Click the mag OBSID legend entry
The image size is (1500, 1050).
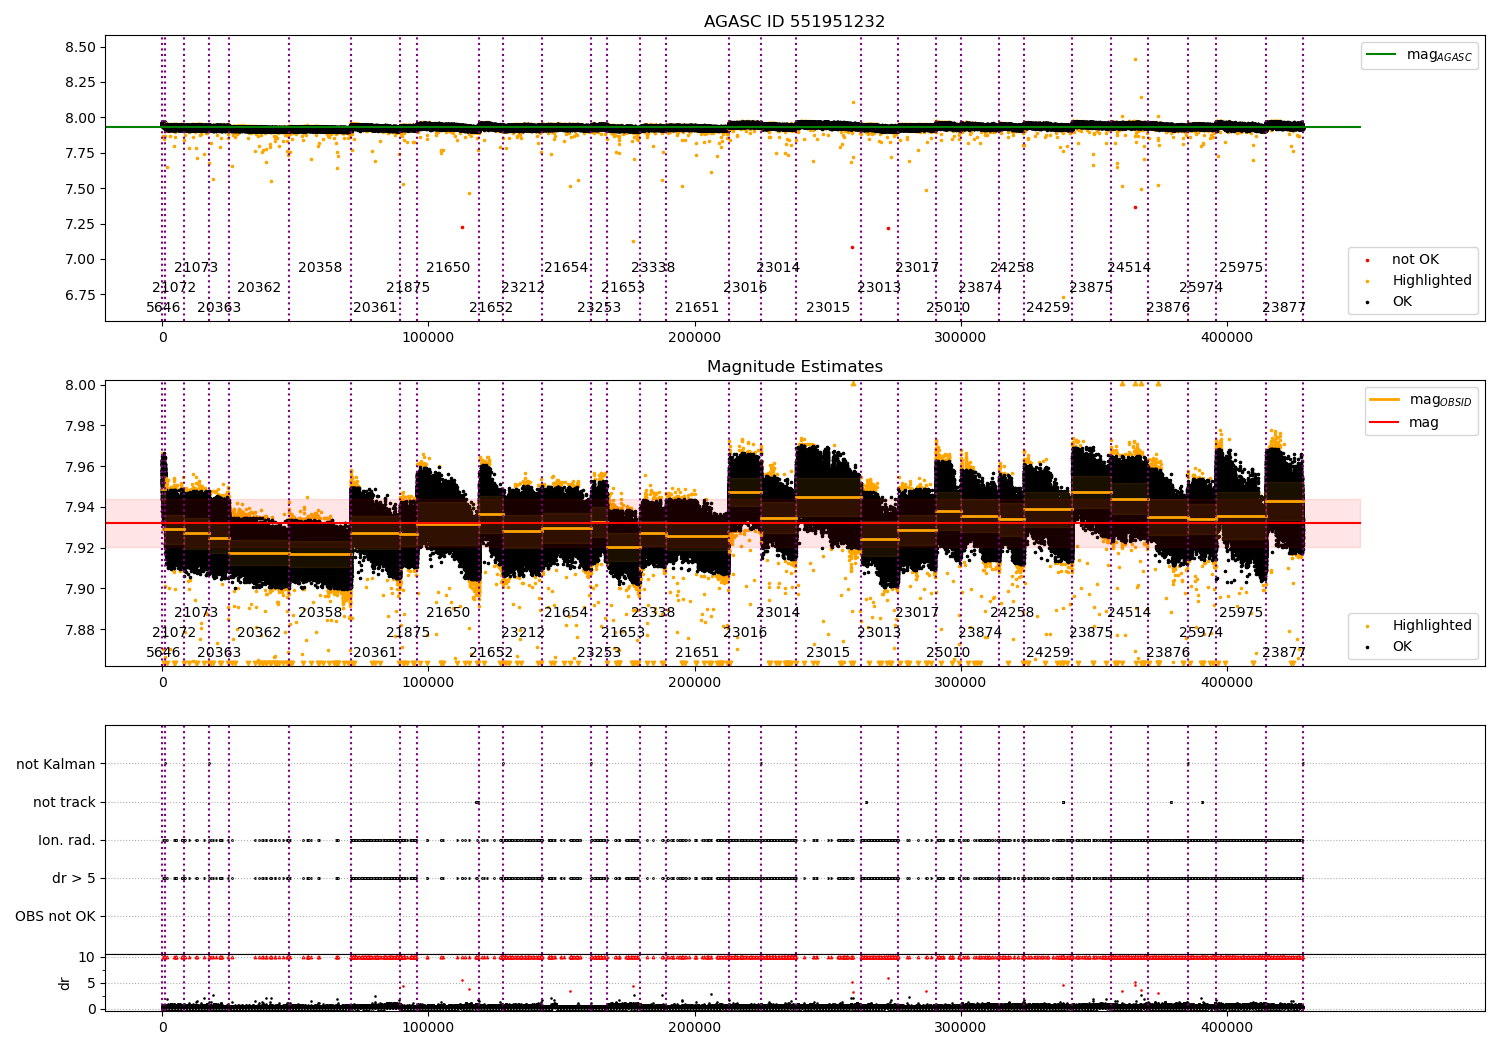1422,400
